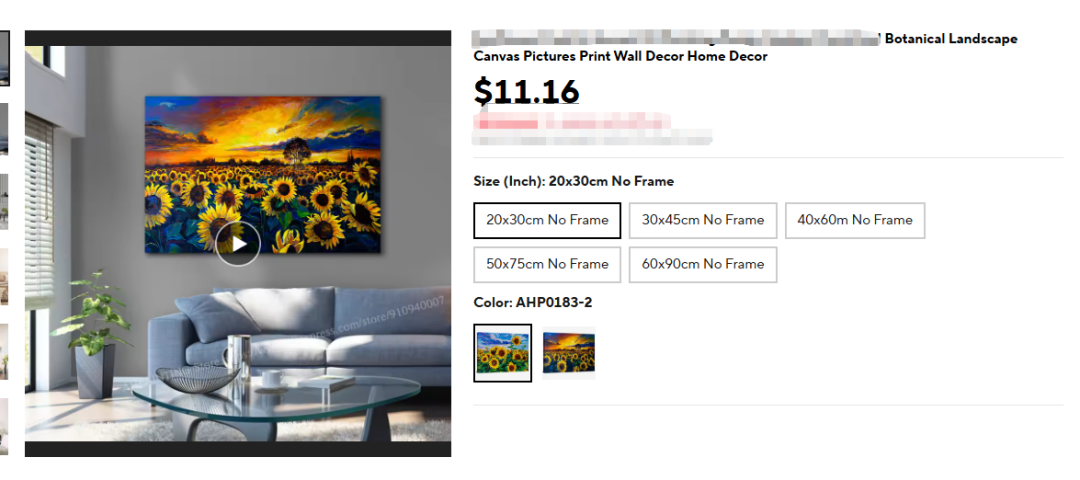Choose the 30x45cm No Frame size

tap(703, 220)
